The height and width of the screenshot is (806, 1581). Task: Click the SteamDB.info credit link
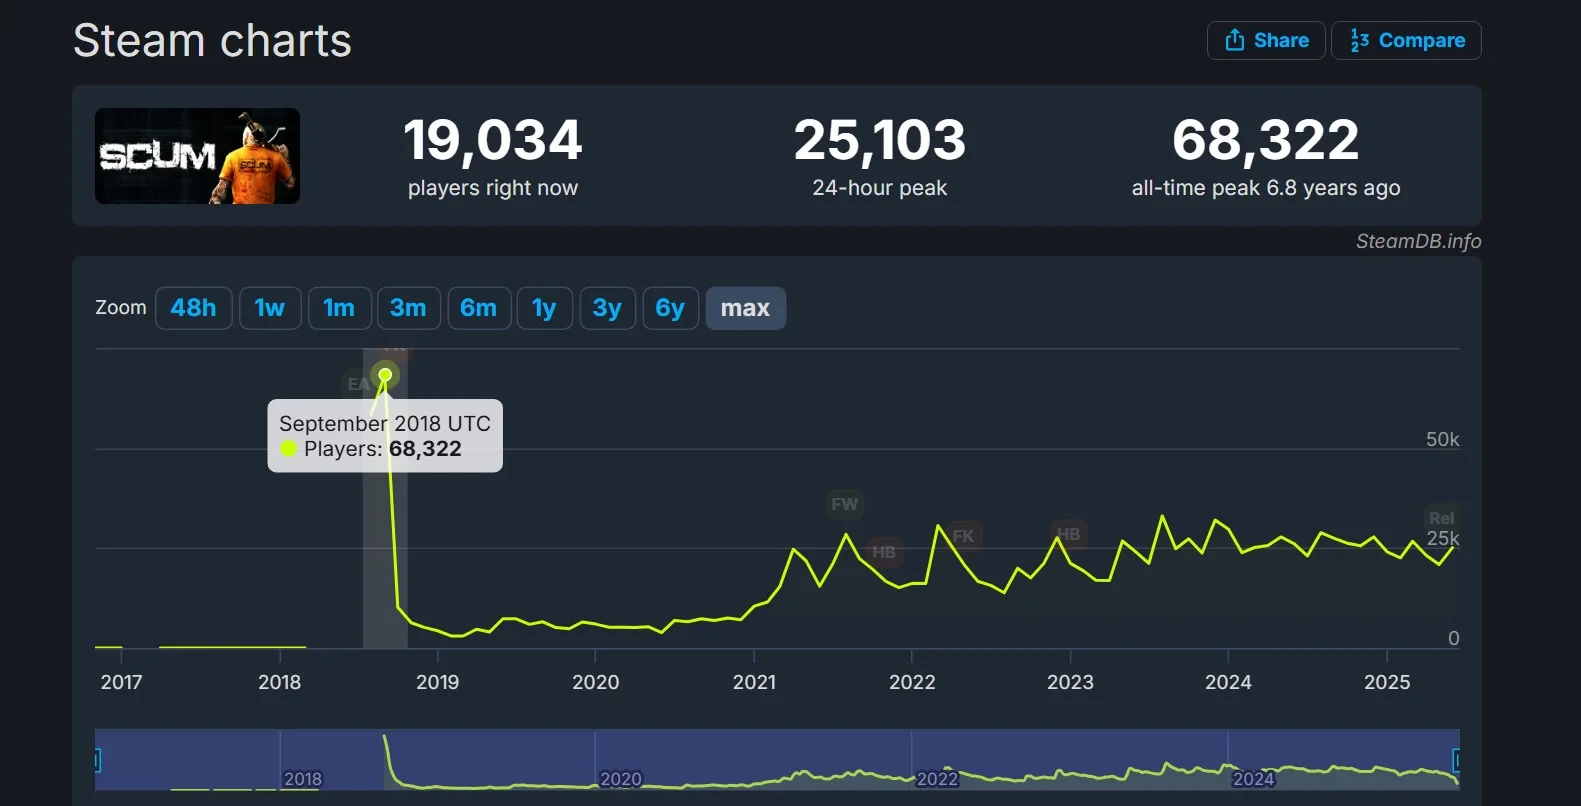[x=1418, y=241]
